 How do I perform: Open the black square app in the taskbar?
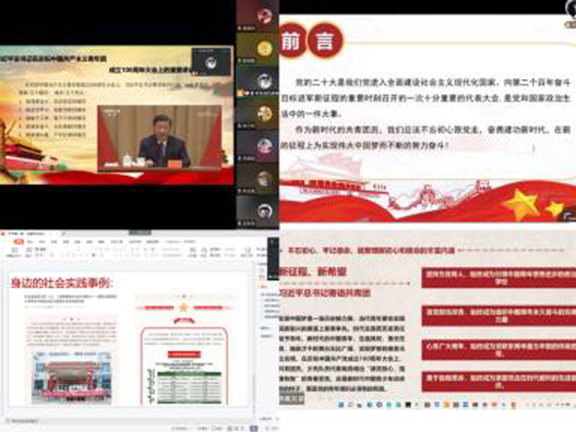click(x=408, y=405)
